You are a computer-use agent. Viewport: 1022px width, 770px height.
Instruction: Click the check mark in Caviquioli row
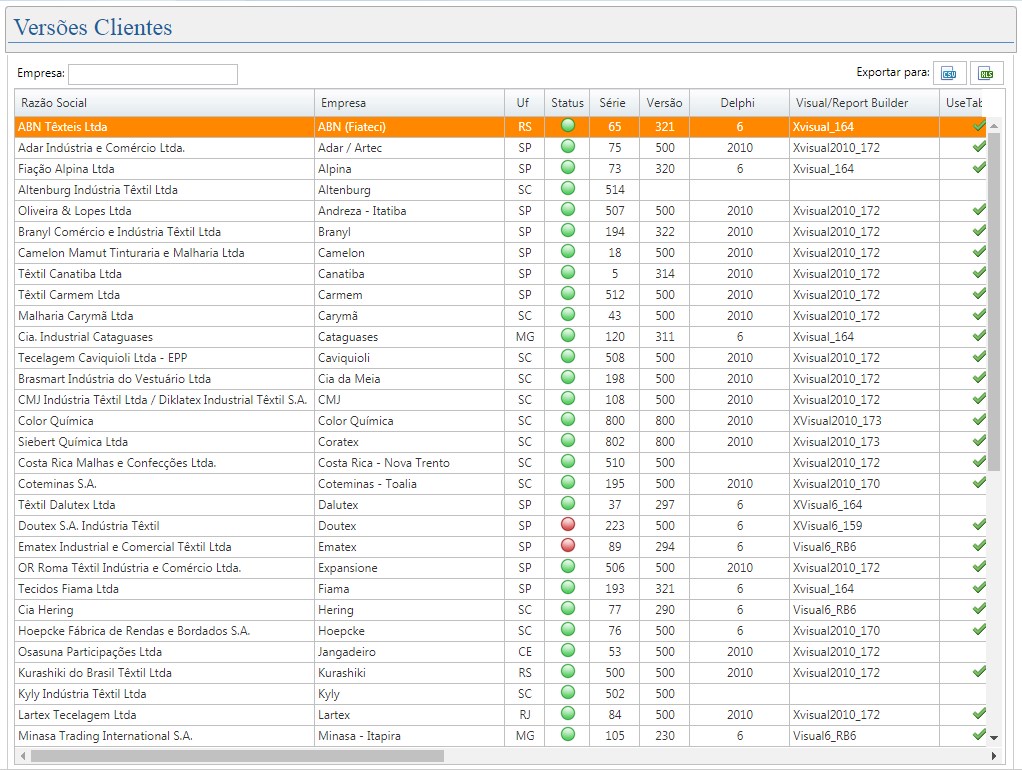pyautogui.click(x=978, y=357)
